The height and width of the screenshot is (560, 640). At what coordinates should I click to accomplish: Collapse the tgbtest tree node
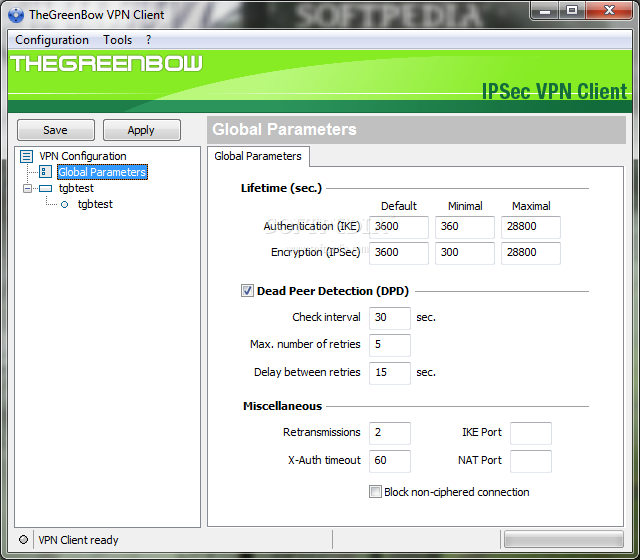click(x=27, y=188)
